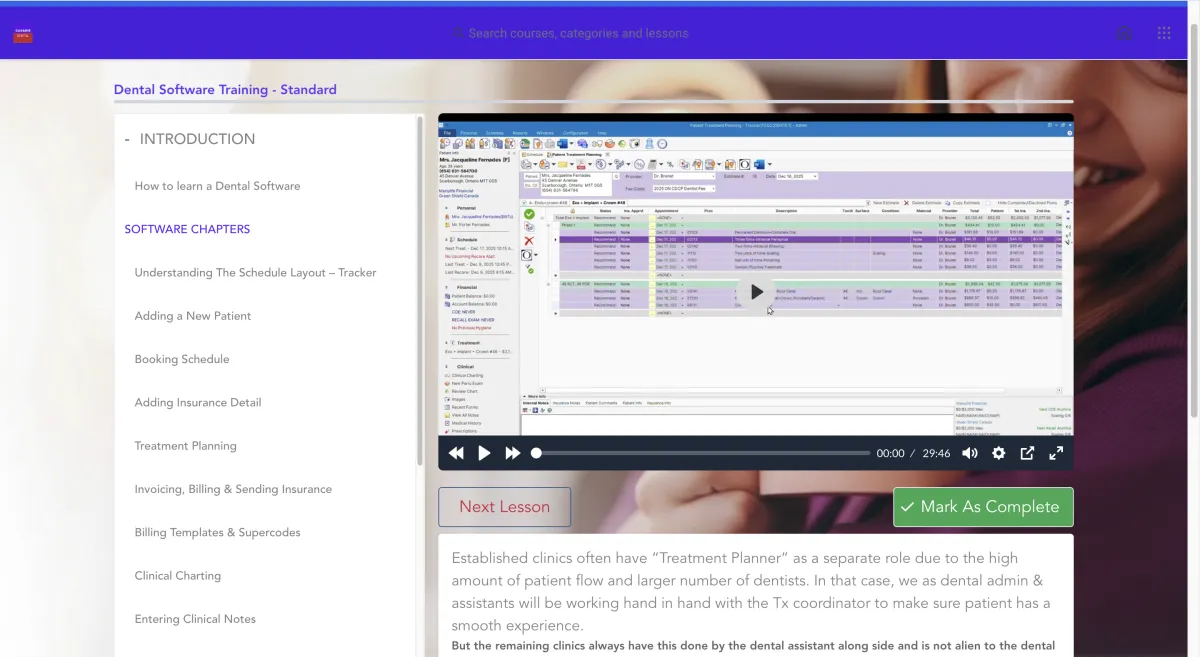This screenshot has width=1200, height=657.
Task: Open How to learn a Dental Software lesson
Action: (x=217, y=186)
